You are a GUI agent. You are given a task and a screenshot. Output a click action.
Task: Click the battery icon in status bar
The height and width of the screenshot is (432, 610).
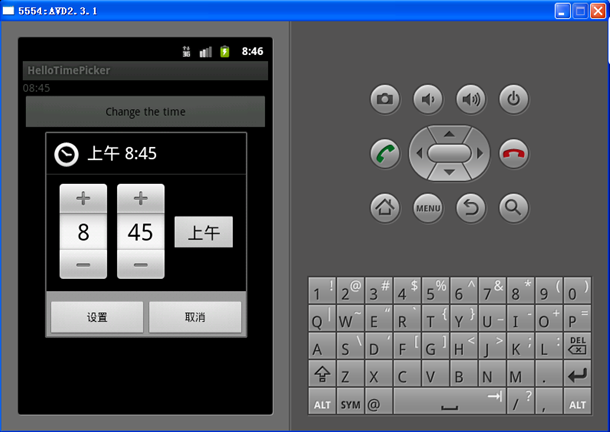(224, 51)
